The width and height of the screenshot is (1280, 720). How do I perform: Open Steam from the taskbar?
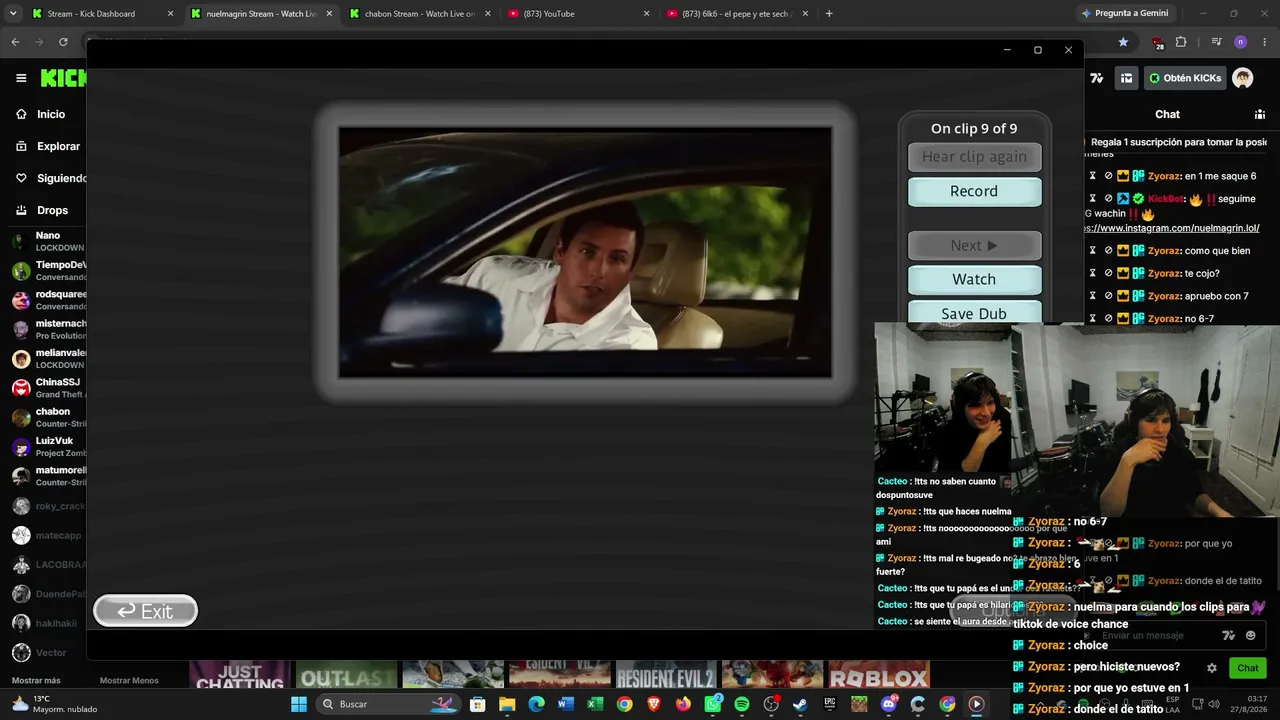(800, 704)
